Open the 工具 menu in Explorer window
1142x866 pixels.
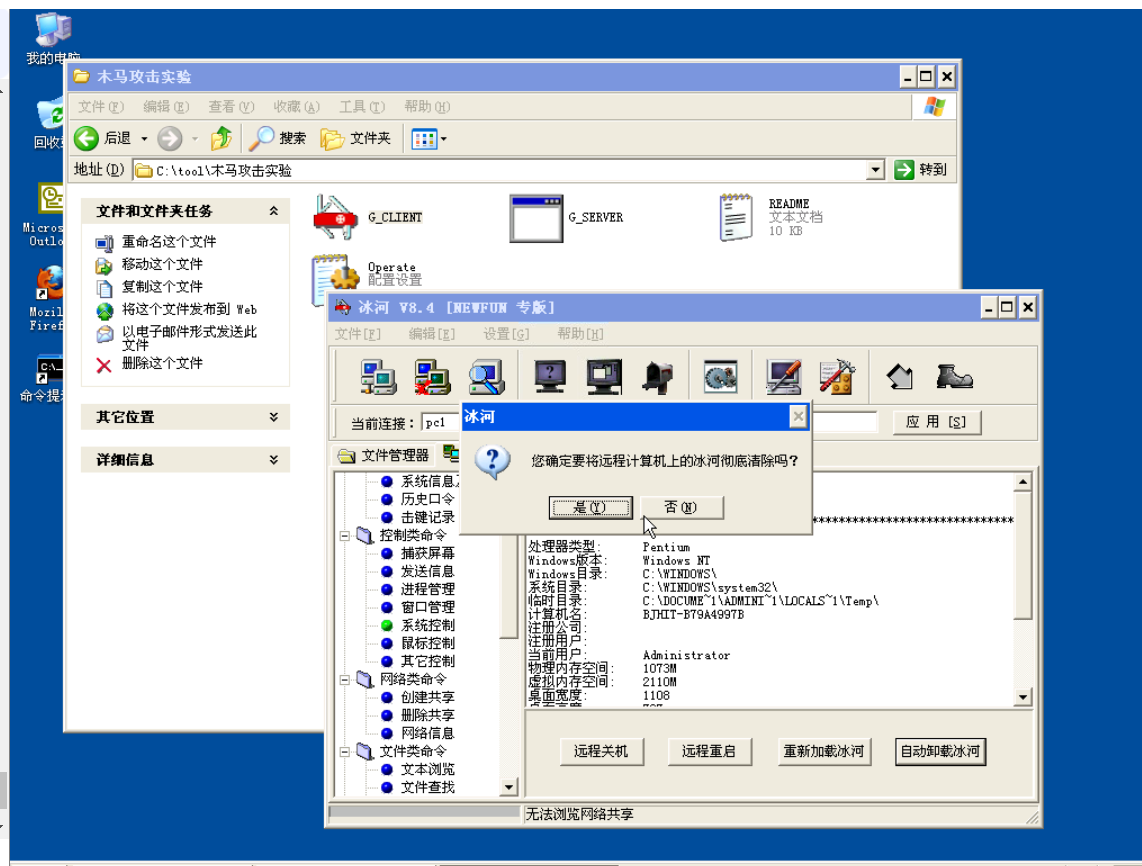point(362,106)
